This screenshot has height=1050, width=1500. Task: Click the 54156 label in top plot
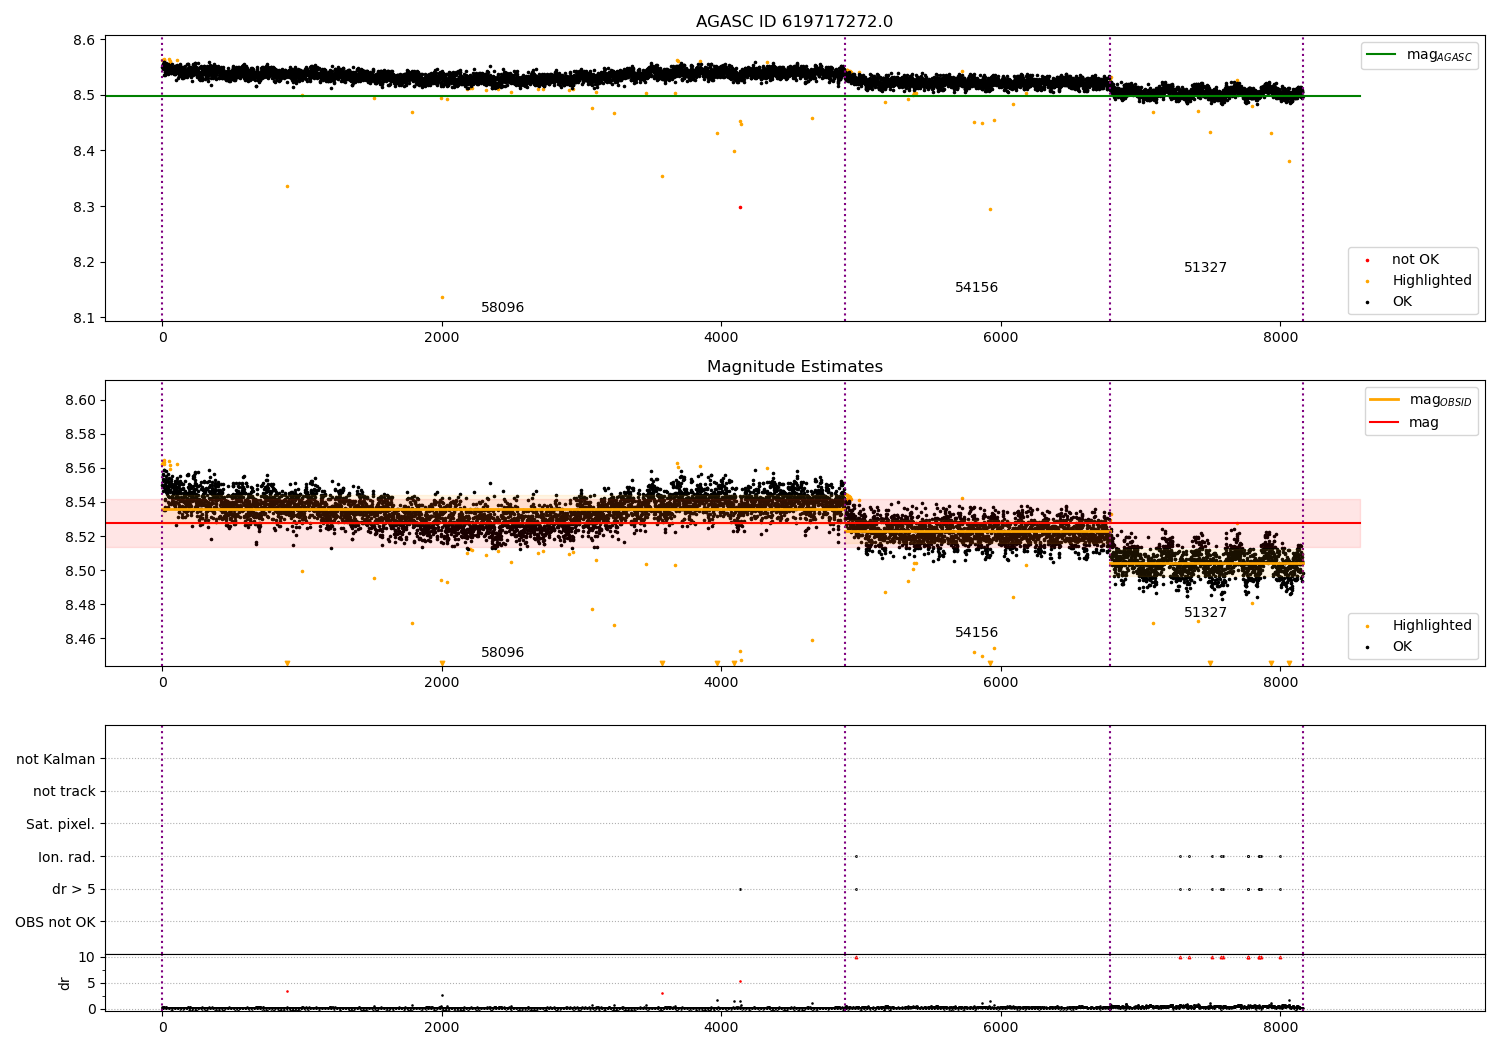point(976,288)
